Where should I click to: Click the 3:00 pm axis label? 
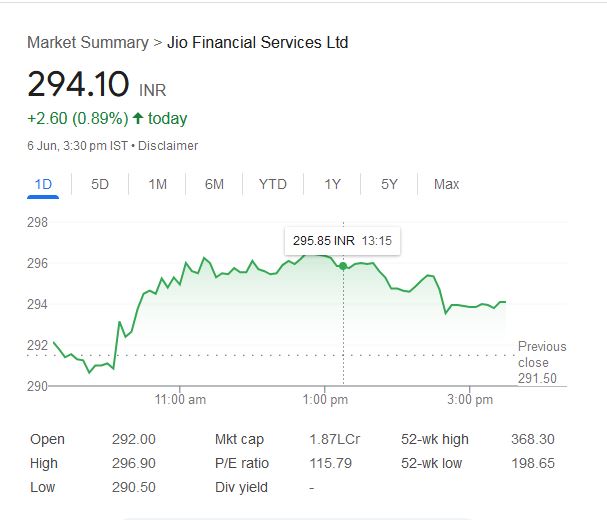[x=470, y=400]
